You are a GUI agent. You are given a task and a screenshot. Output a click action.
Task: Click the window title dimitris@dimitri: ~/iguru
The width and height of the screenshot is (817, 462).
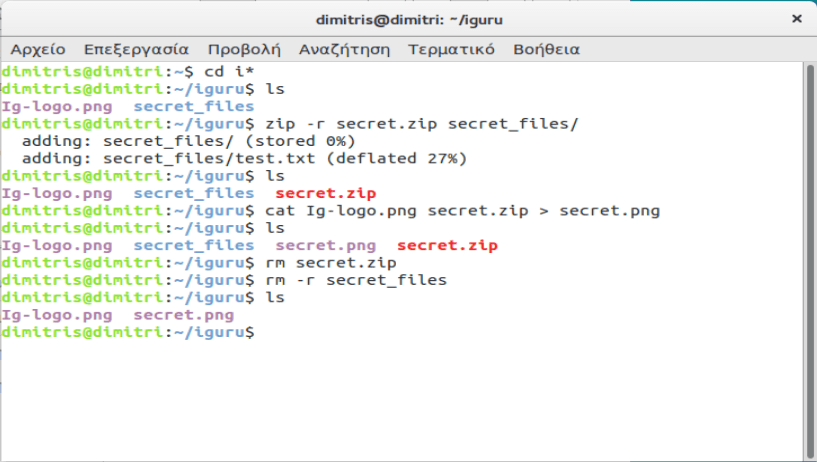(408, 19)
